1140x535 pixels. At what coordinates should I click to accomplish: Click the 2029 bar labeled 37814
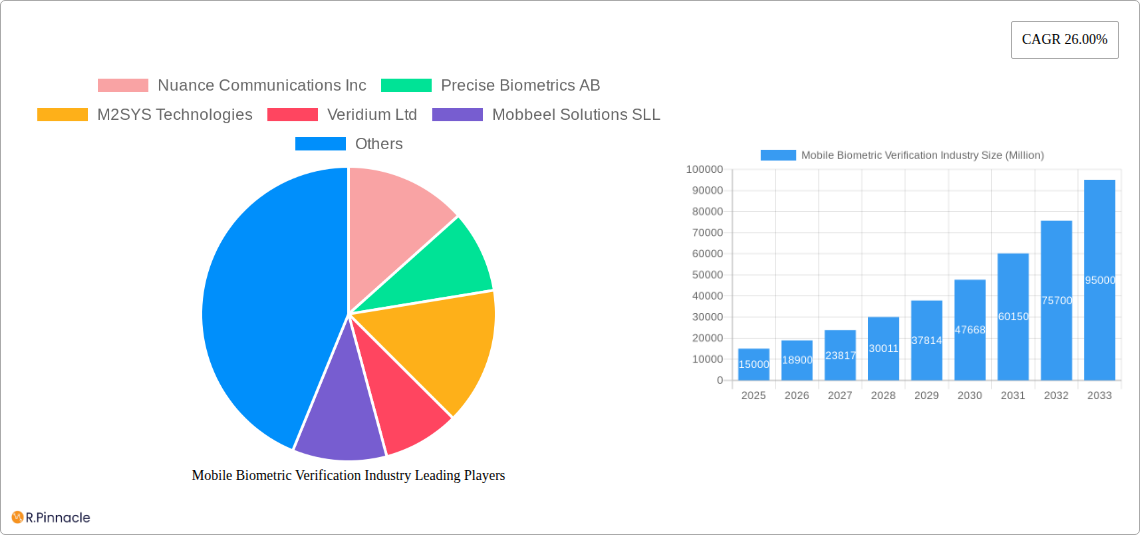coord(927,340)
